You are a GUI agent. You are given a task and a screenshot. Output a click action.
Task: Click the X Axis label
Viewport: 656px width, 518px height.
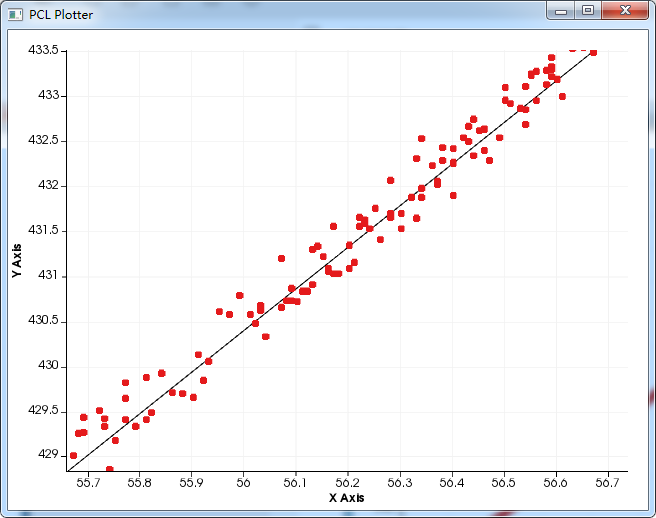tap(346, 498)
